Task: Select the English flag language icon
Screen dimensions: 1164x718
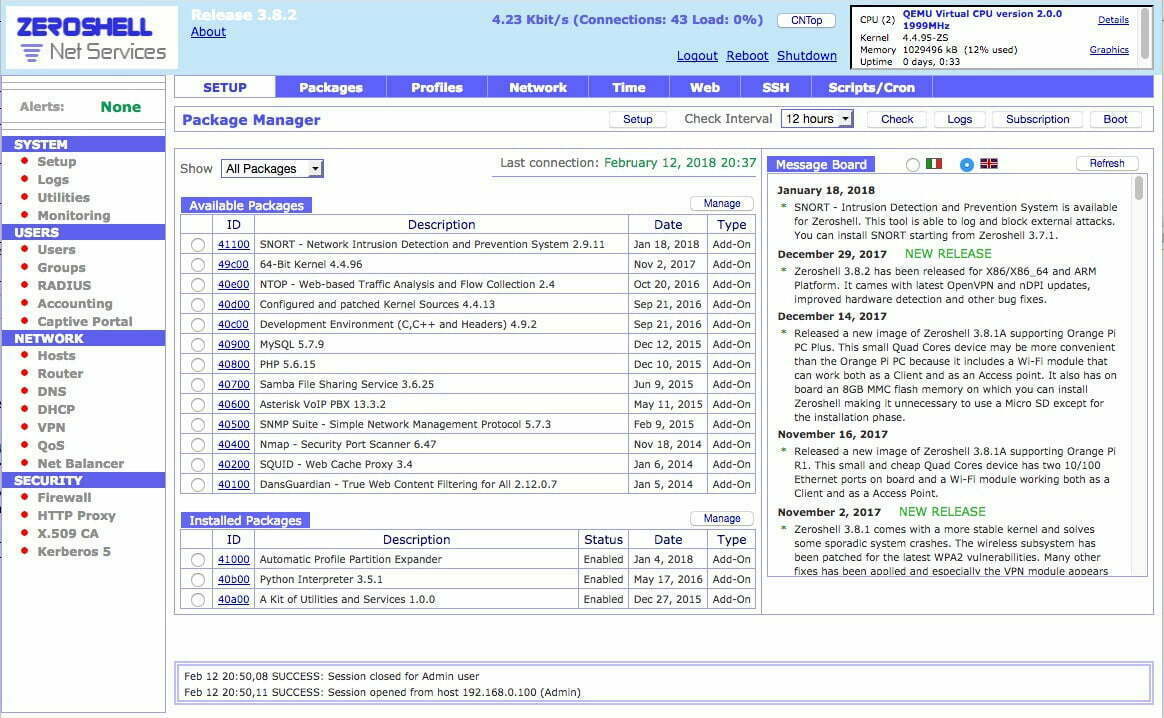Action: [x=989, y=163]
